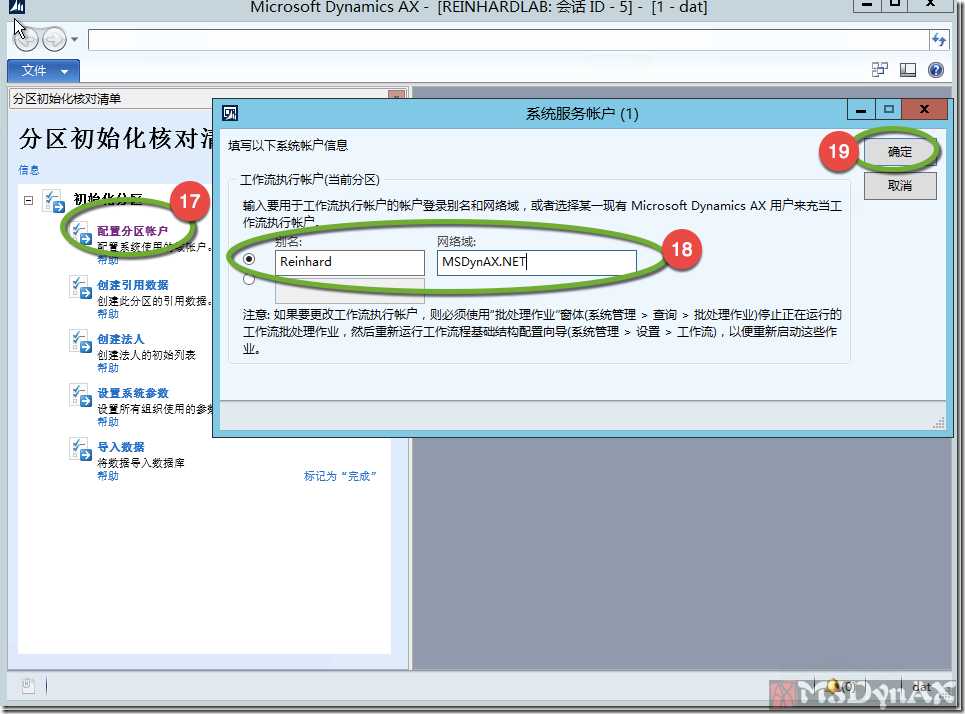Click the Dynamics AX application logo icon
Image resolution: width=965 pixels, height=714 pixels.
coord(17,6)
